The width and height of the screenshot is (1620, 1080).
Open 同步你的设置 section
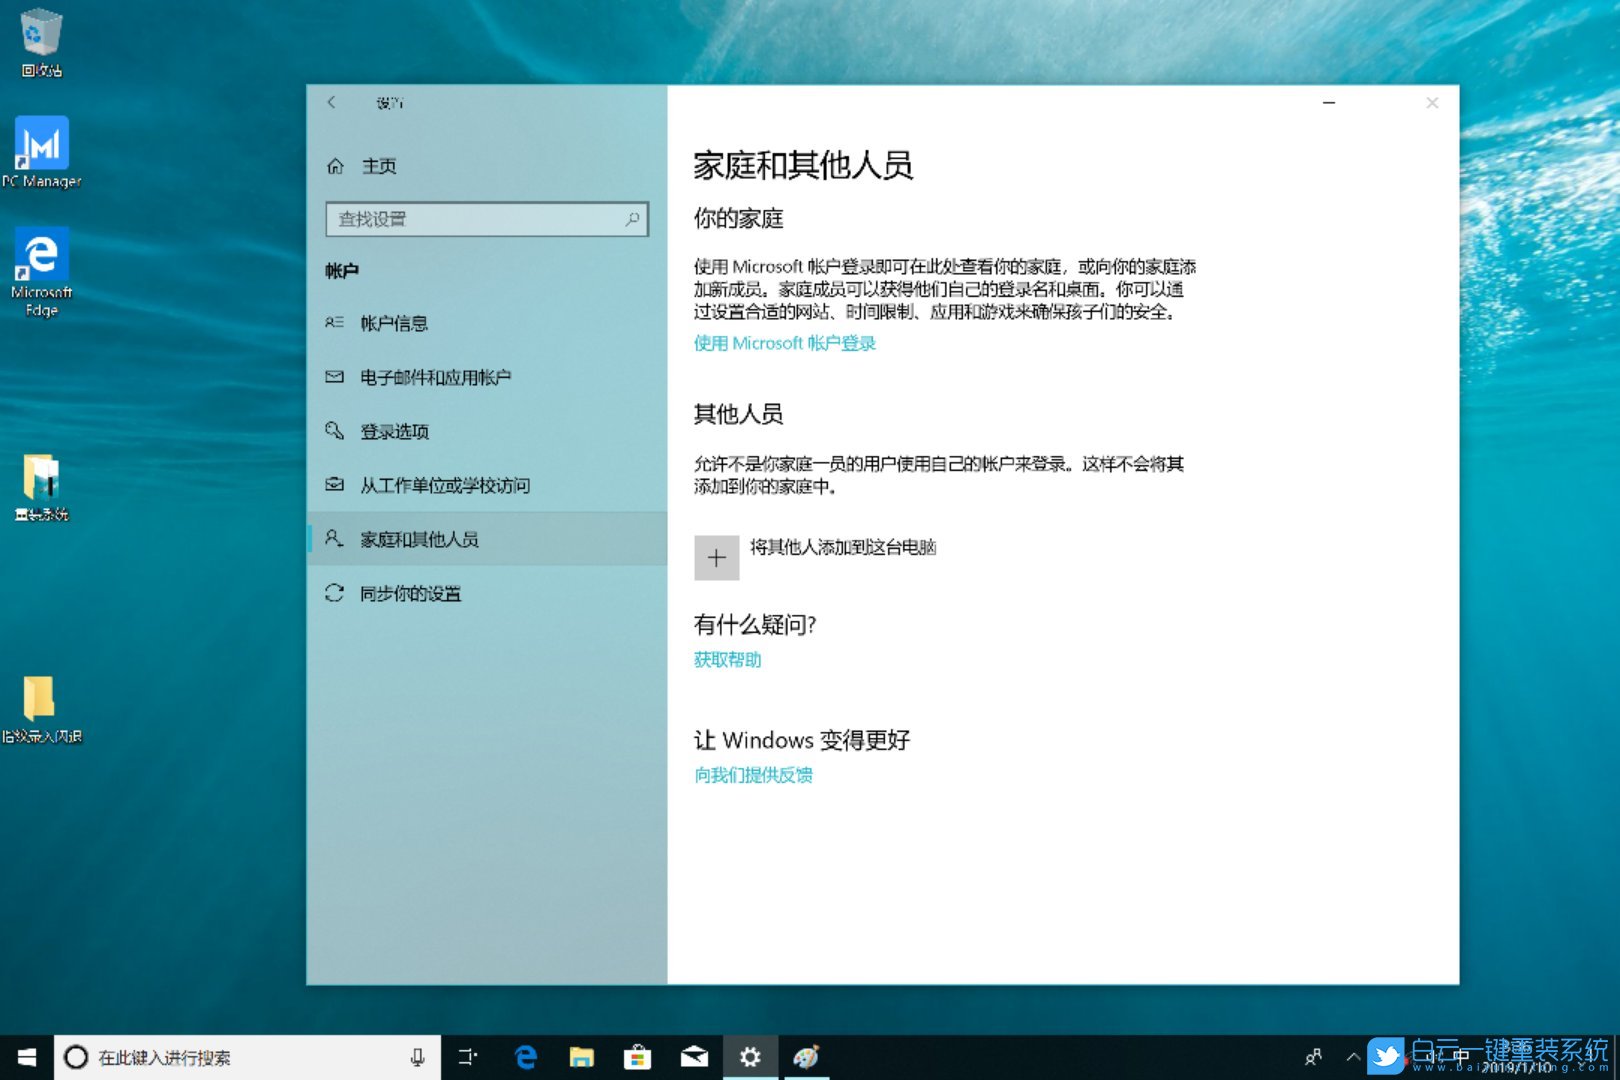pyautogui.click(x=410, y=593)
